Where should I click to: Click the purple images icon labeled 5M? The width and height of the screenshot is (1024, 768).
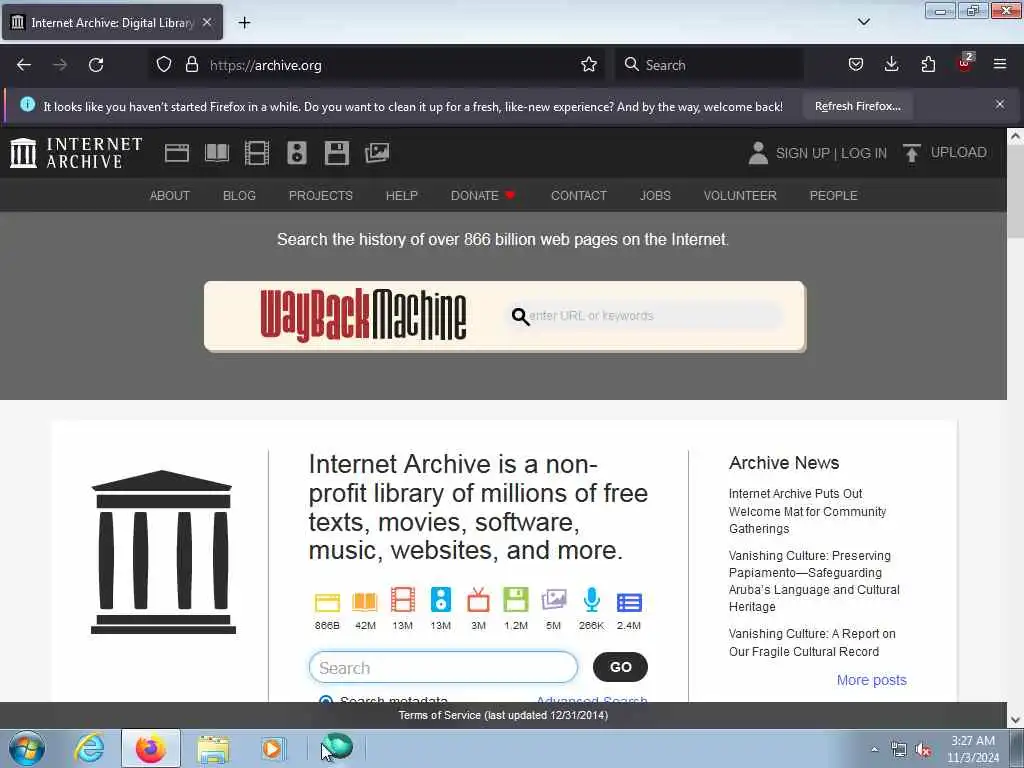554,600
